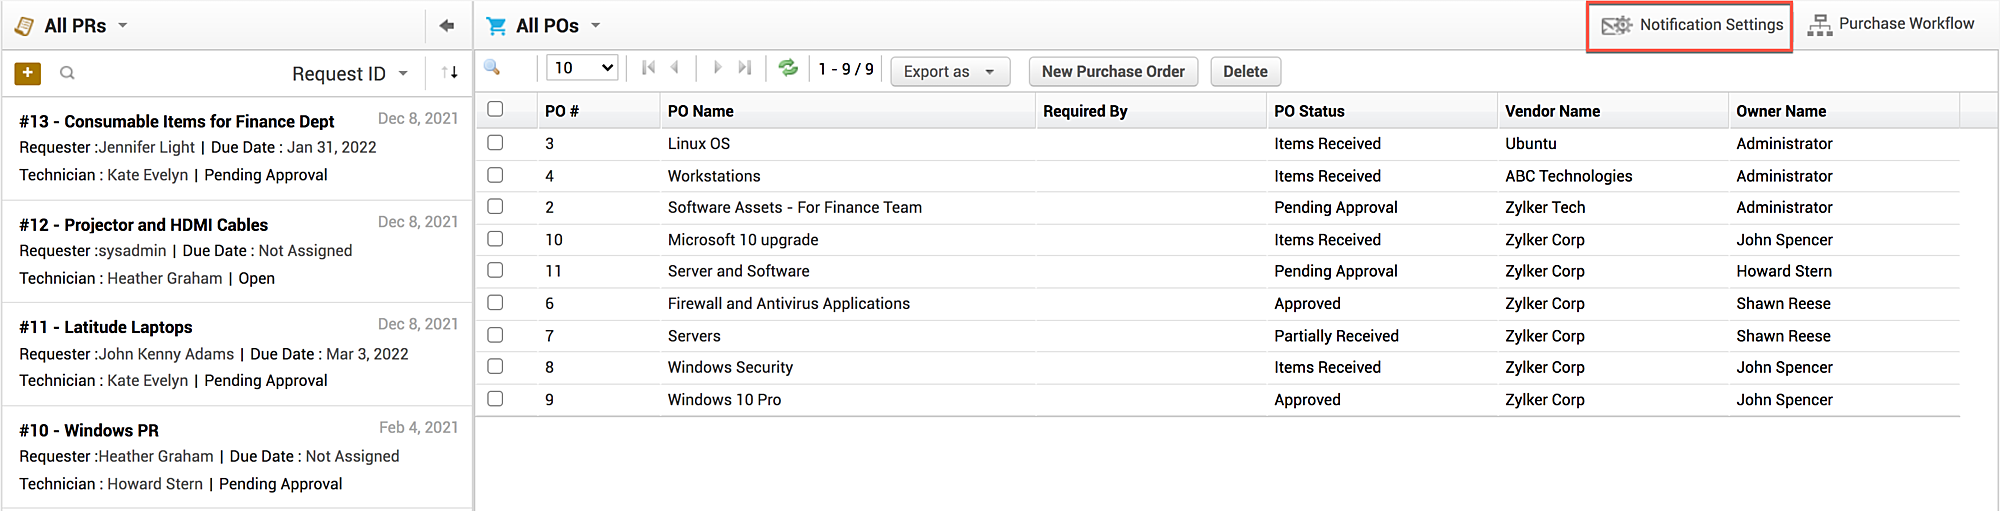
Task: Click the PO list search magnifier icon
Action: pyautogui.click(x=492, y=68)
